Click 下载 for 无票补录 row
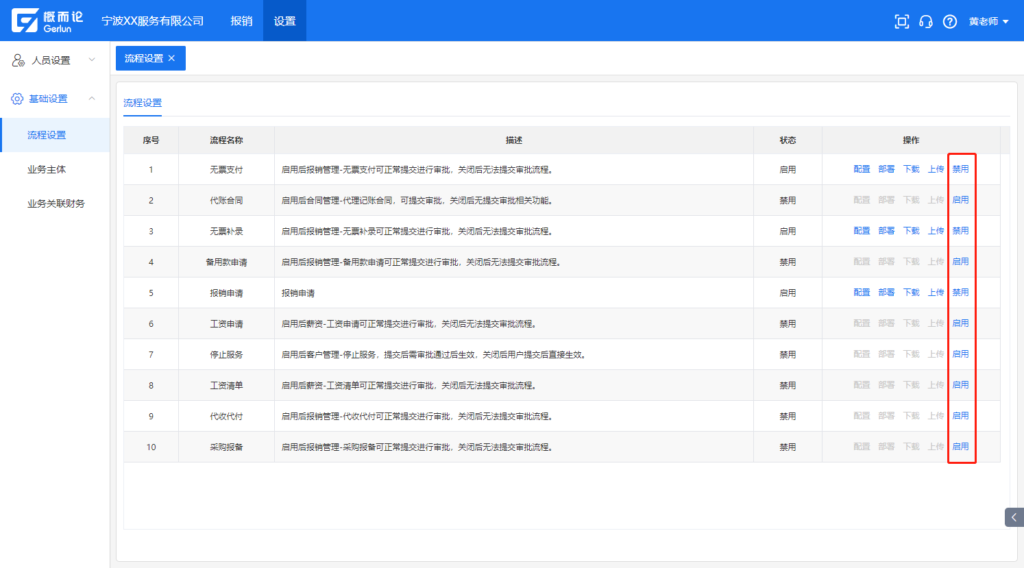 tap(911, 230)
